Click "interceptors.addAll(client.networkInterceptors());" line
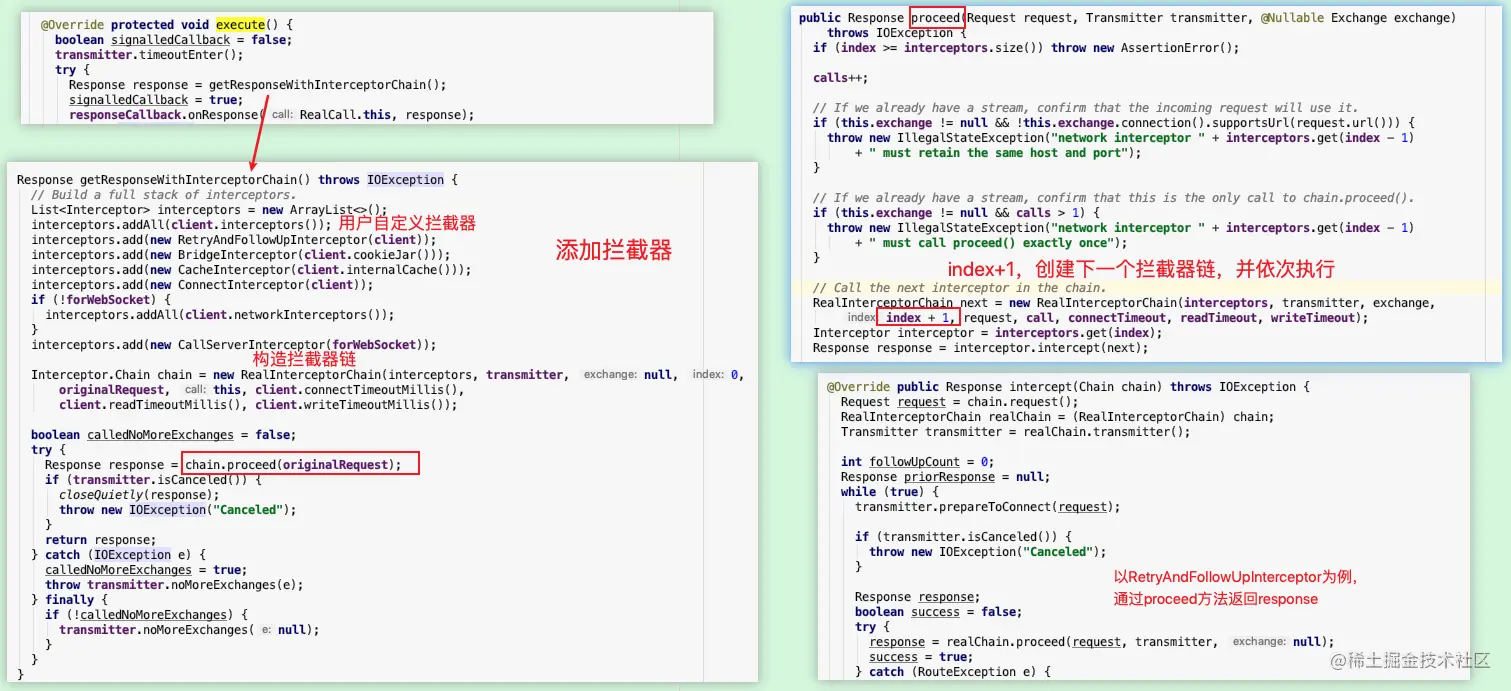This screenshot has height=691, width=1511. coord(220,314)
